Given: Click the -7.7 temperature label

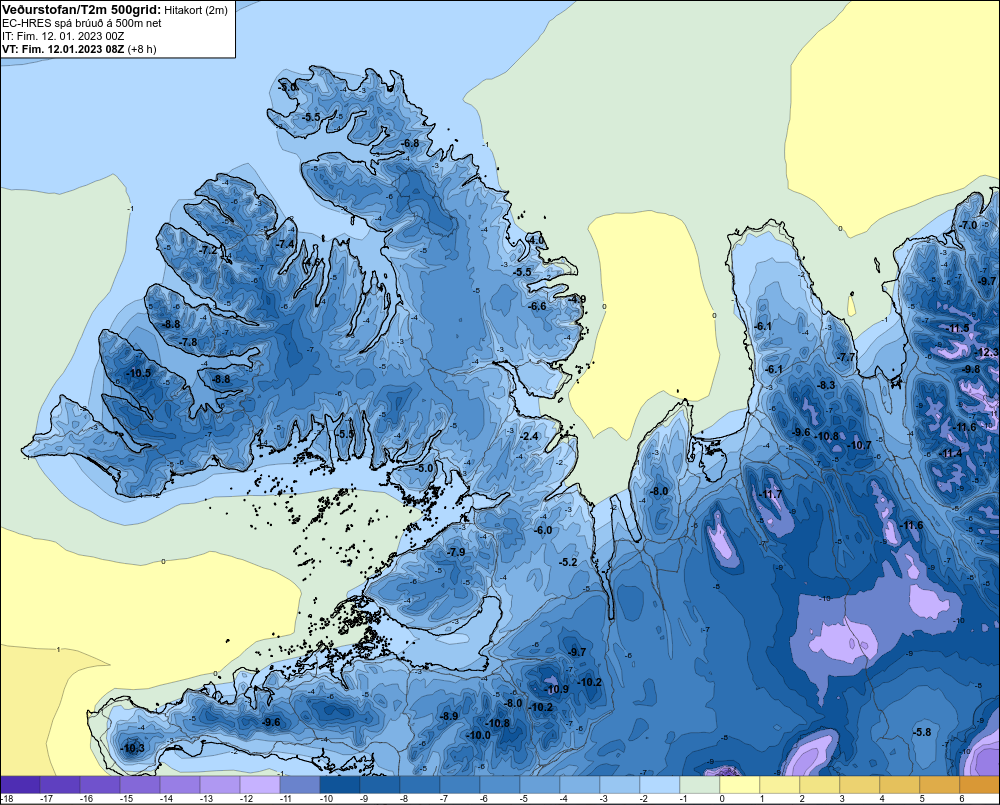Looking at the screenshot, I should coord(846,357).
